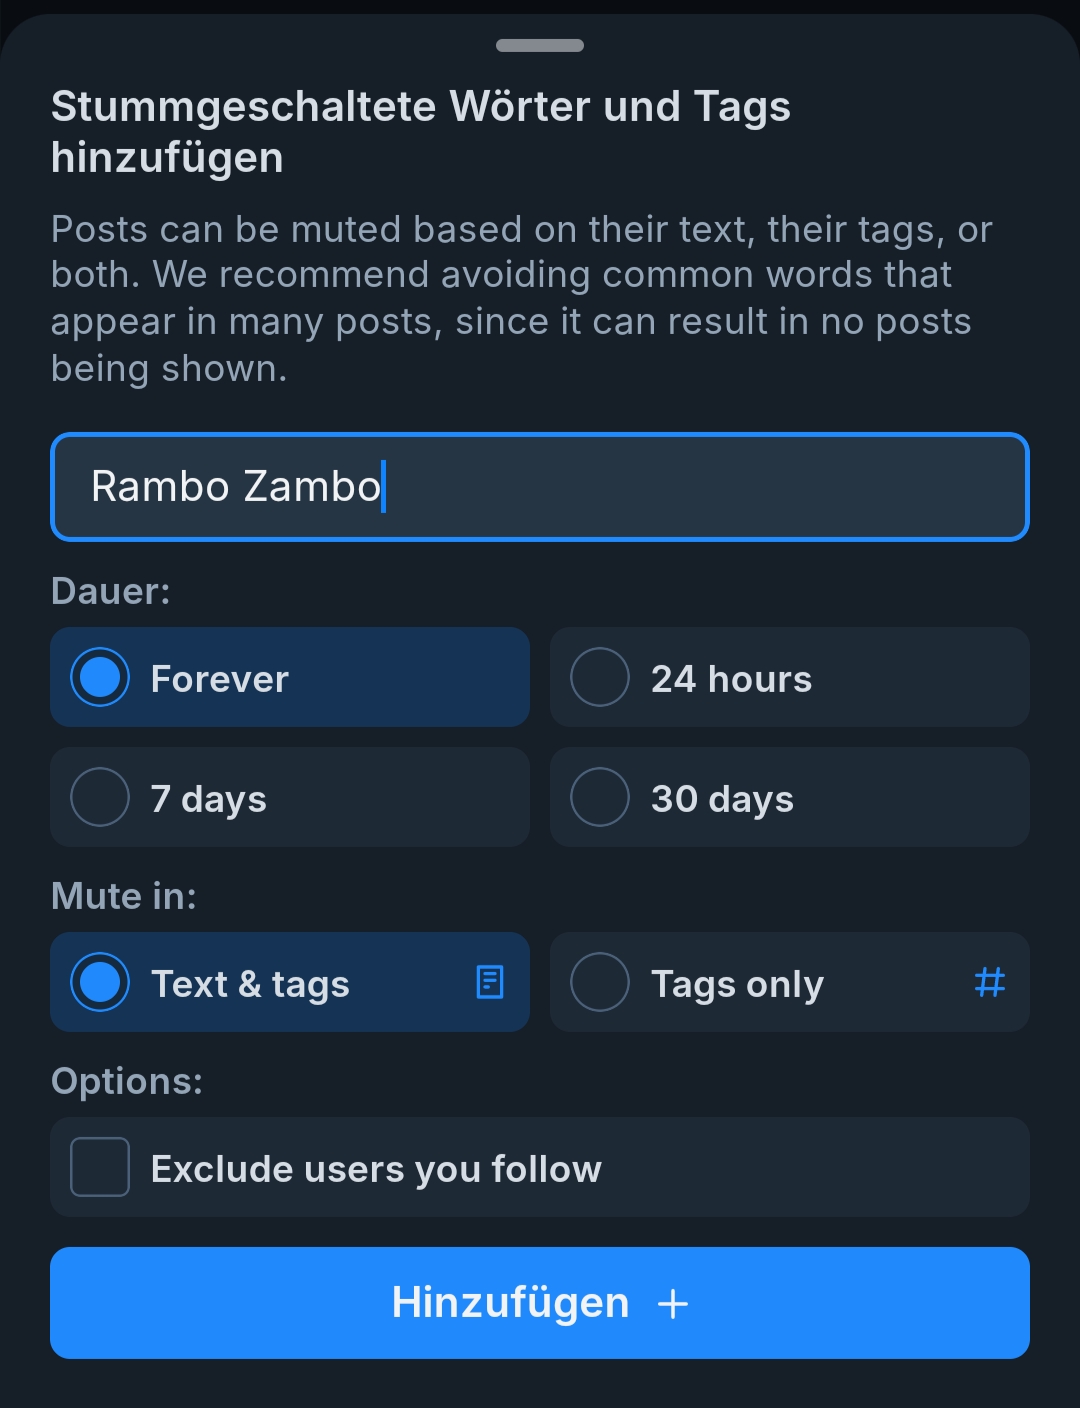Viewport: 1080px width, 1408px height.
Task: Pick the 30 days duration radio
Action: [x=600, y=798]
